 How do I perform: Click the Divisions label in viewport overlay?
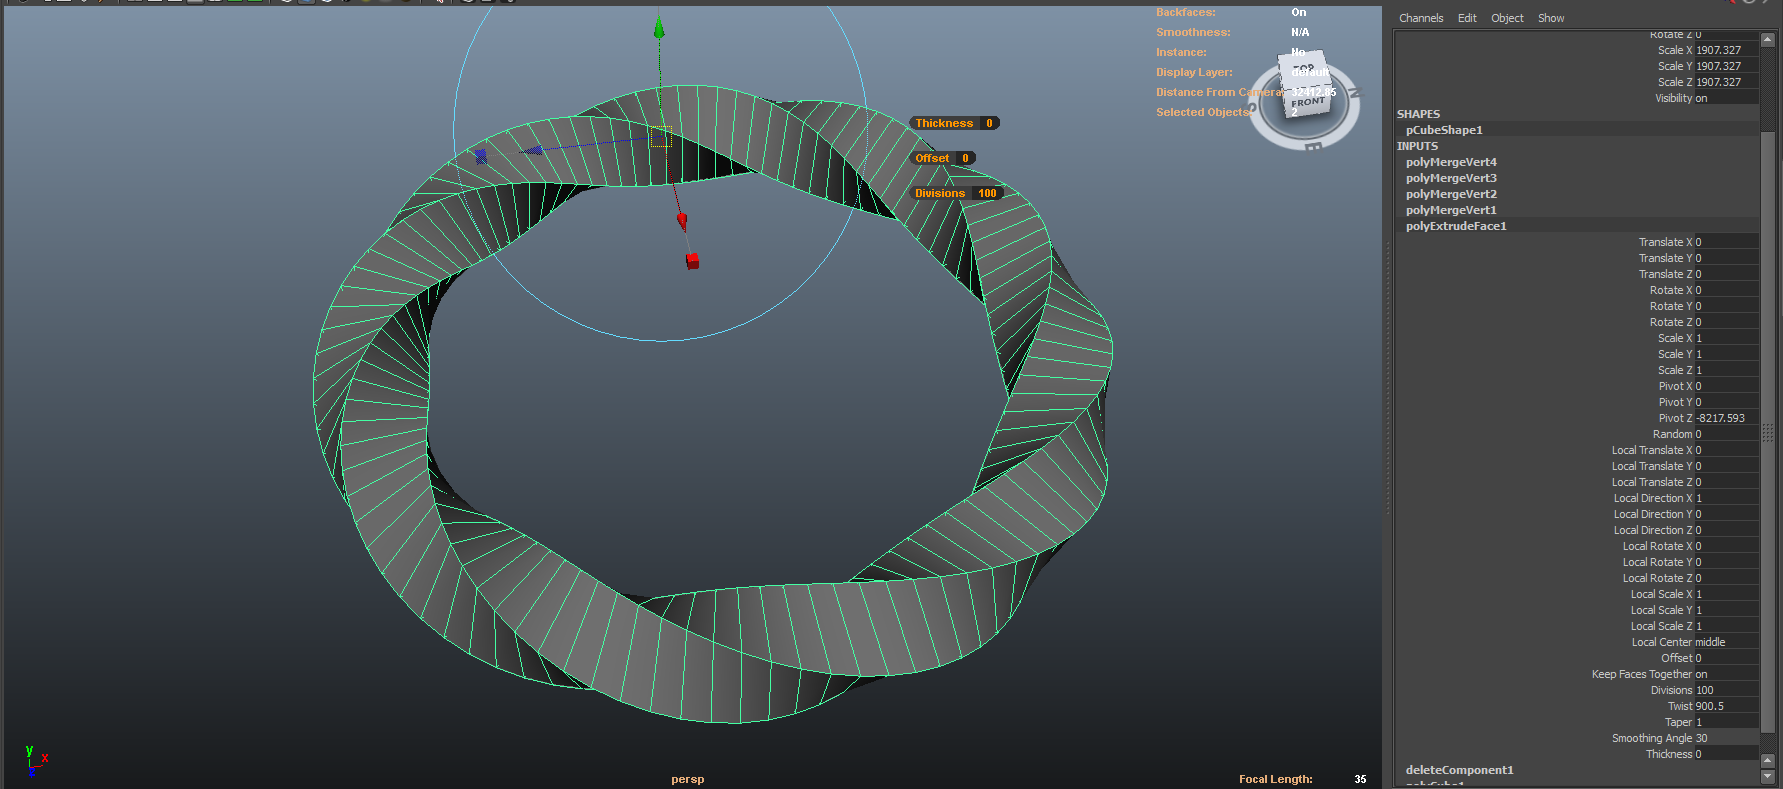click(940, 193)
